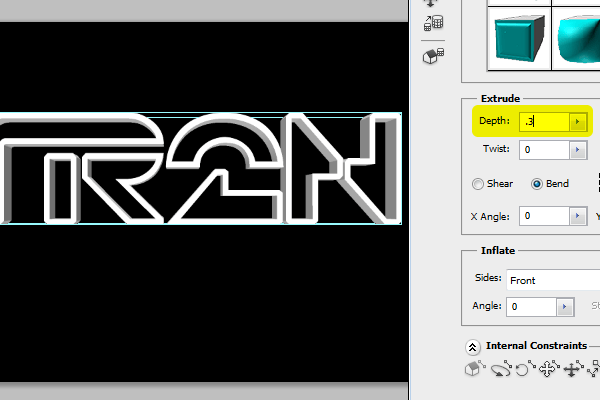
Task: Choose the teal beveled cube shape preset
Action: click(x=519, y=38)
